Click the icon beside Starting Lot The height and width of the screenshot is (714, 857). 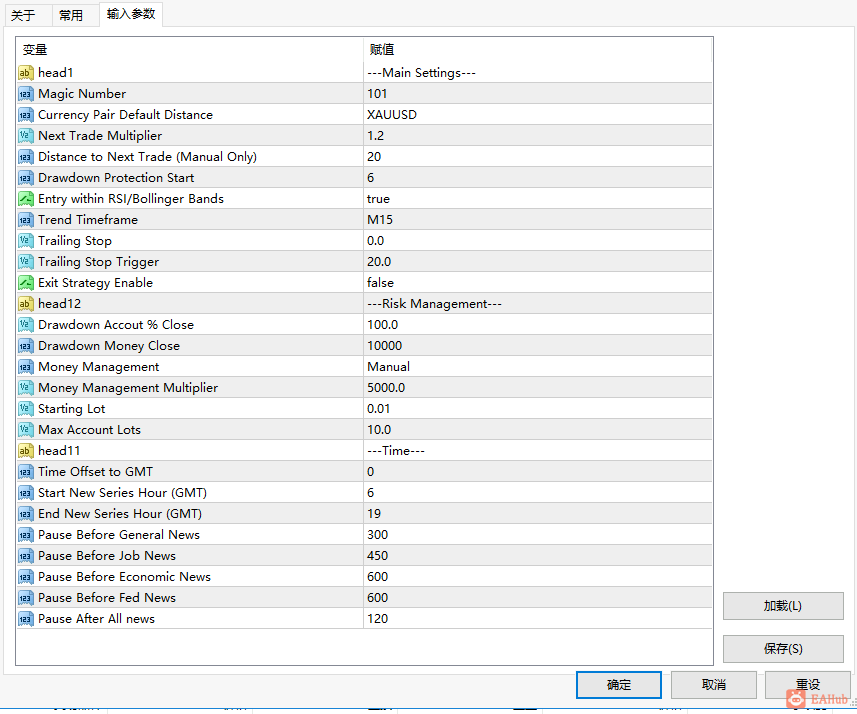coord(26,409)
